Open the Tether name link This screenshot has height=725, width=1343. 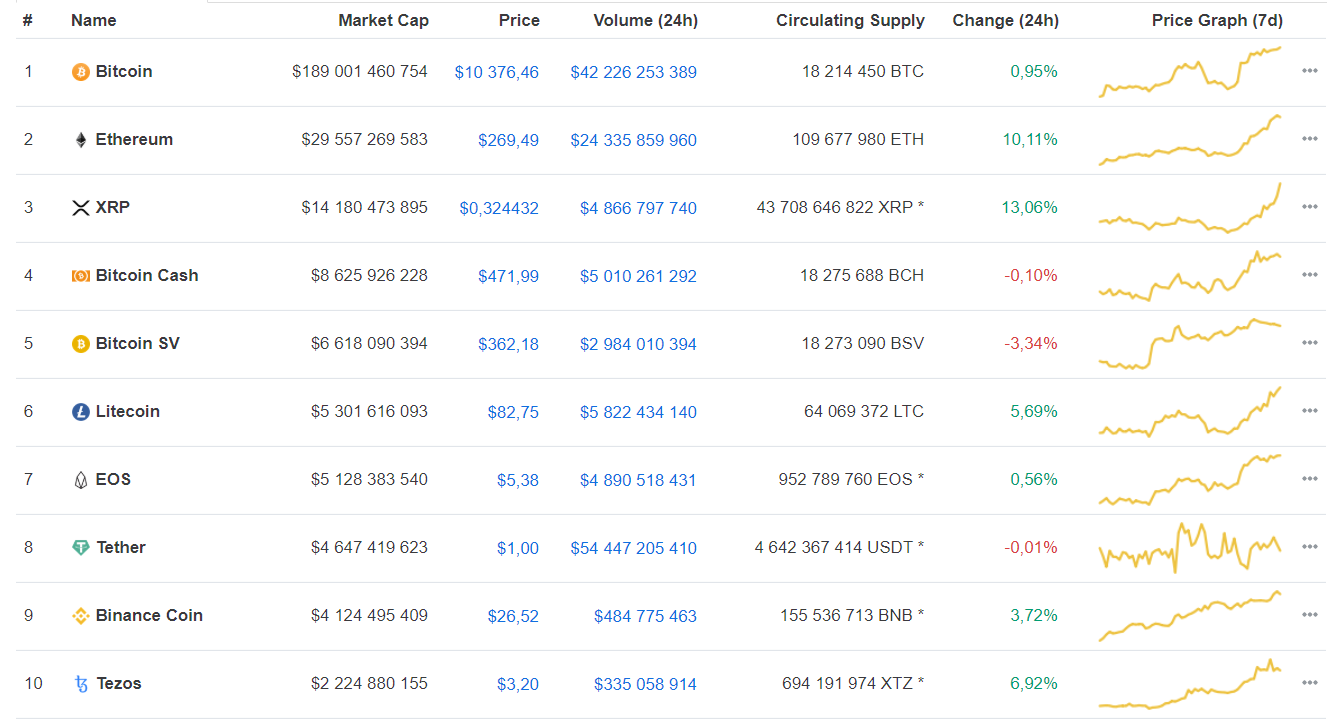[x=121, y=548]
